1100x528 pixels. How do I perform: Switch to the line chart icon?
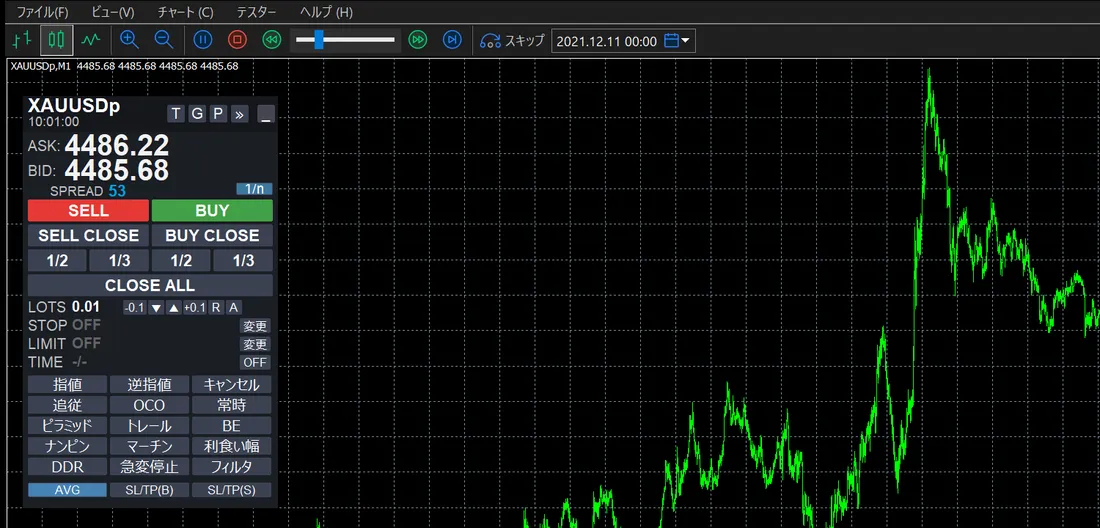point(90,40)
